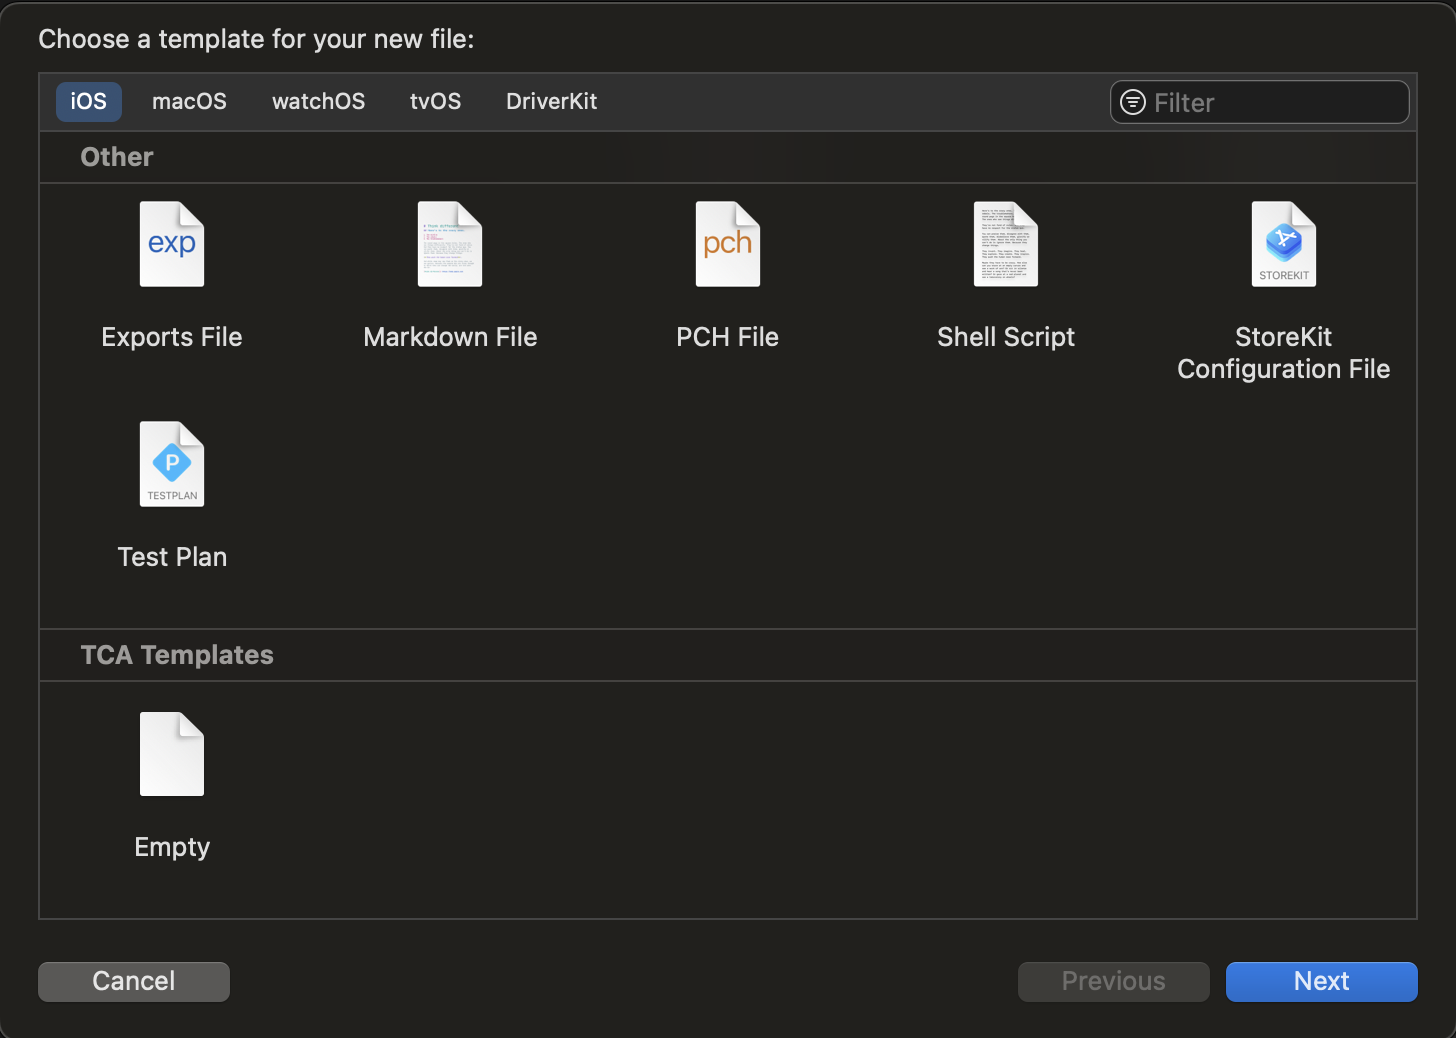Select the Exports File template icon
This screenshot has height=1038, width=1456.
point(172,244)
